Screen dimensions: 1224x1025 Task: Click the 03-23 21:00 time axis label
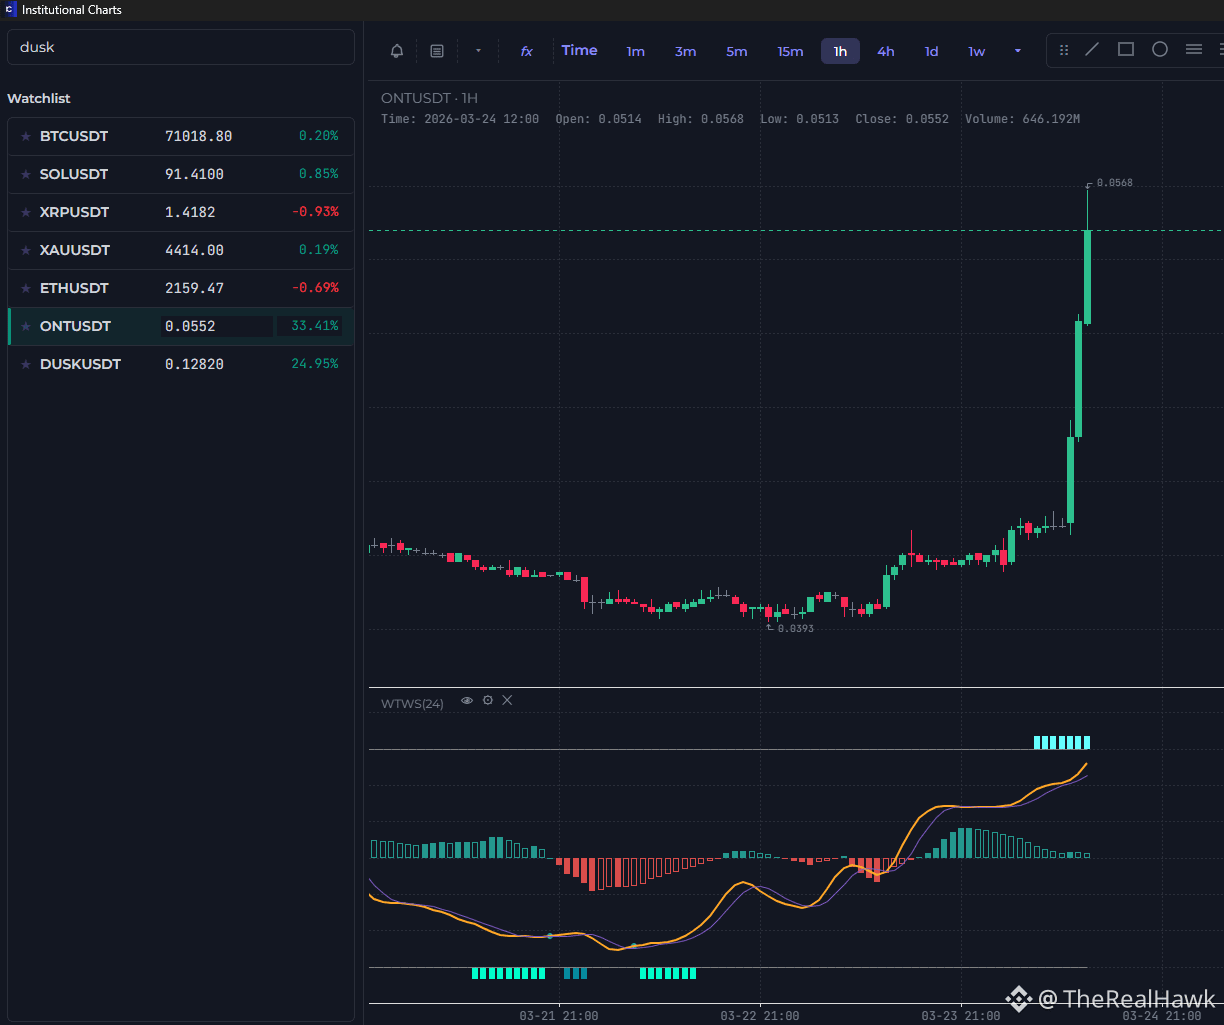tap(960, 1016)
